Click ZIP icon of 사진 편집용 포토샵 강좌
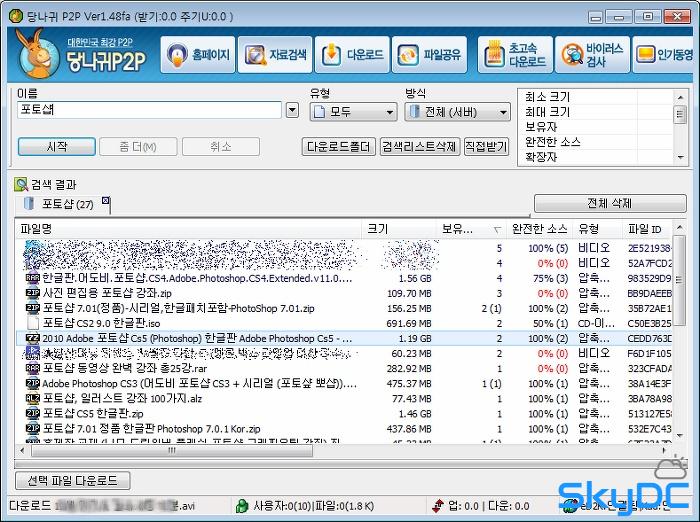The image size is (700, 522). 33,293
